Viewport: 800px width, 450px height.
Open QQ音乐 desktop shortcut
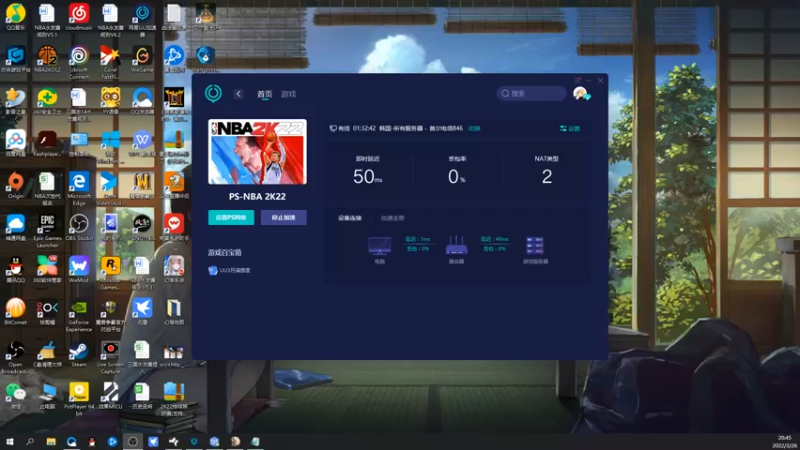click(x=15, y=17)
